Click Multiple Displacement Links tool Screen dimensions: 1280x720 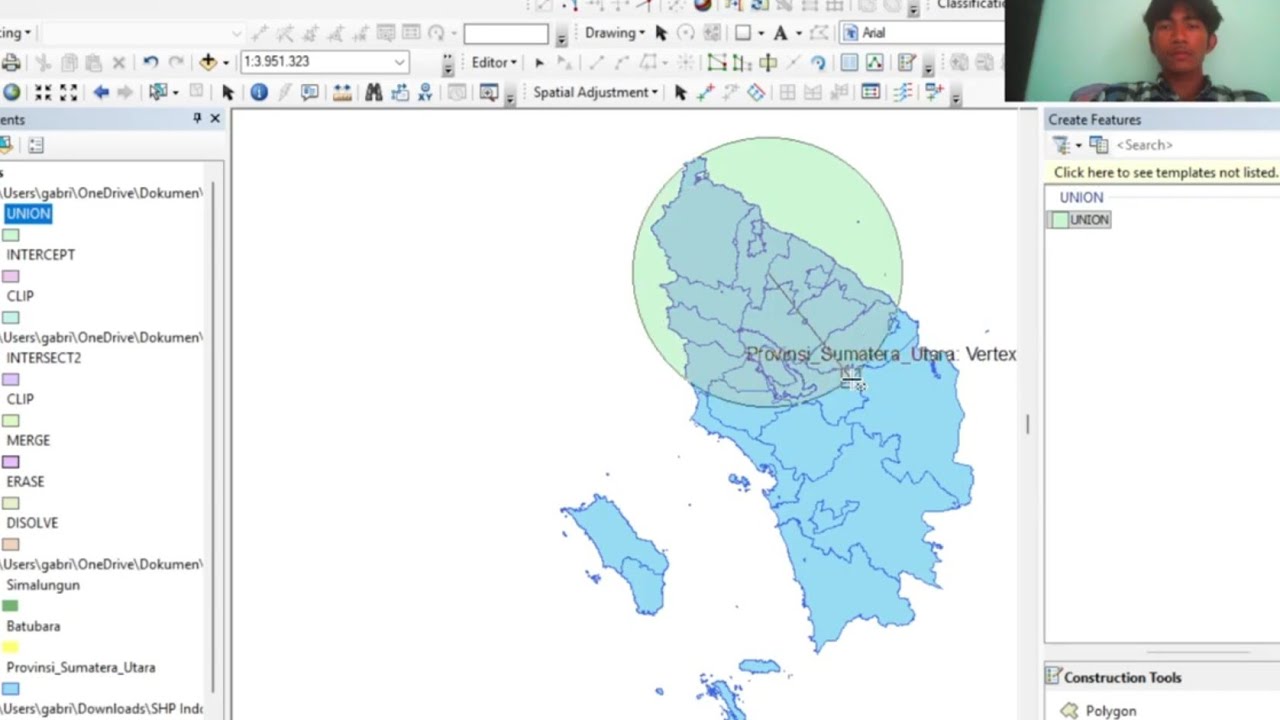[x=757, y=92]
